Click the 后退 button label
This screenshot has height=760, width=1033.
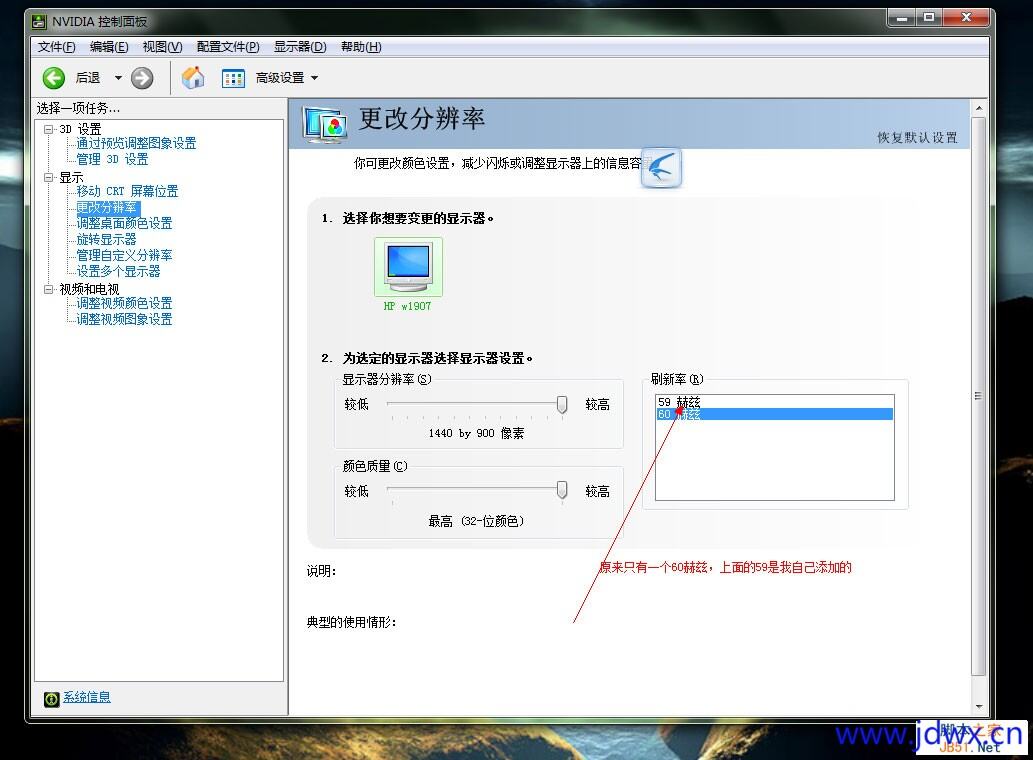tap(88, 78)
